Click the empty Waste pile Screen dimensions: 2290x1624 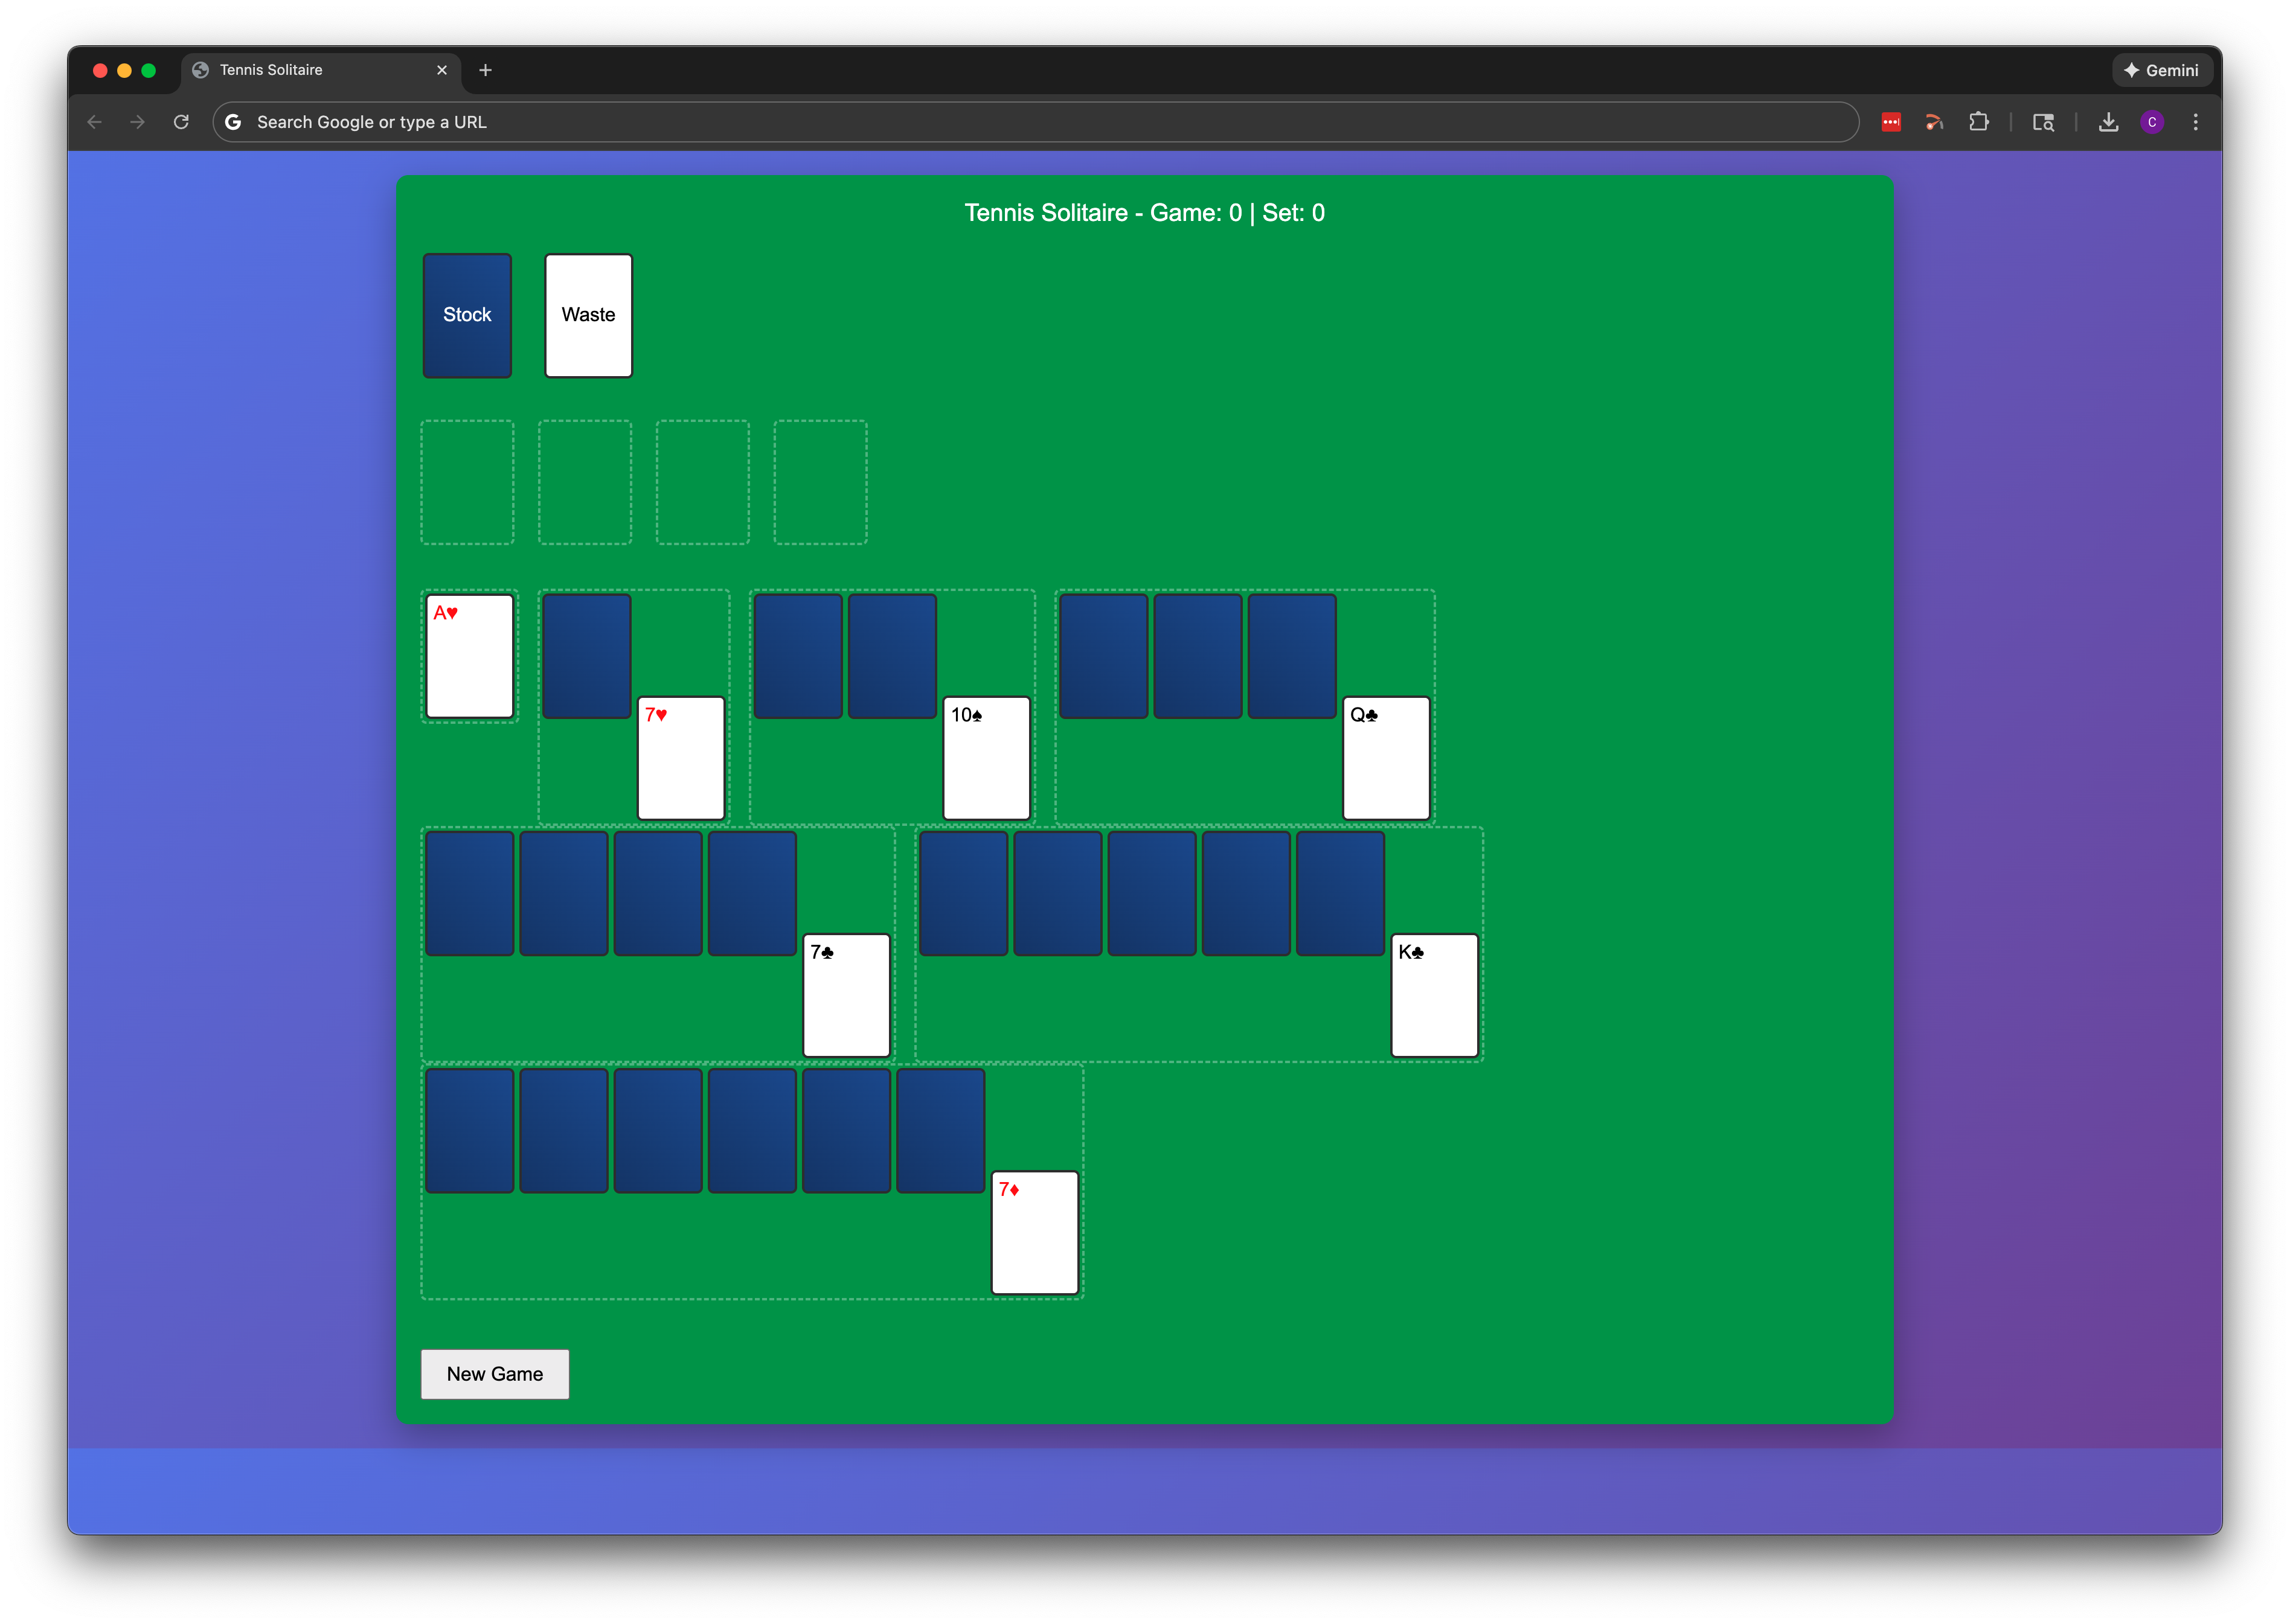coord(588,315)
